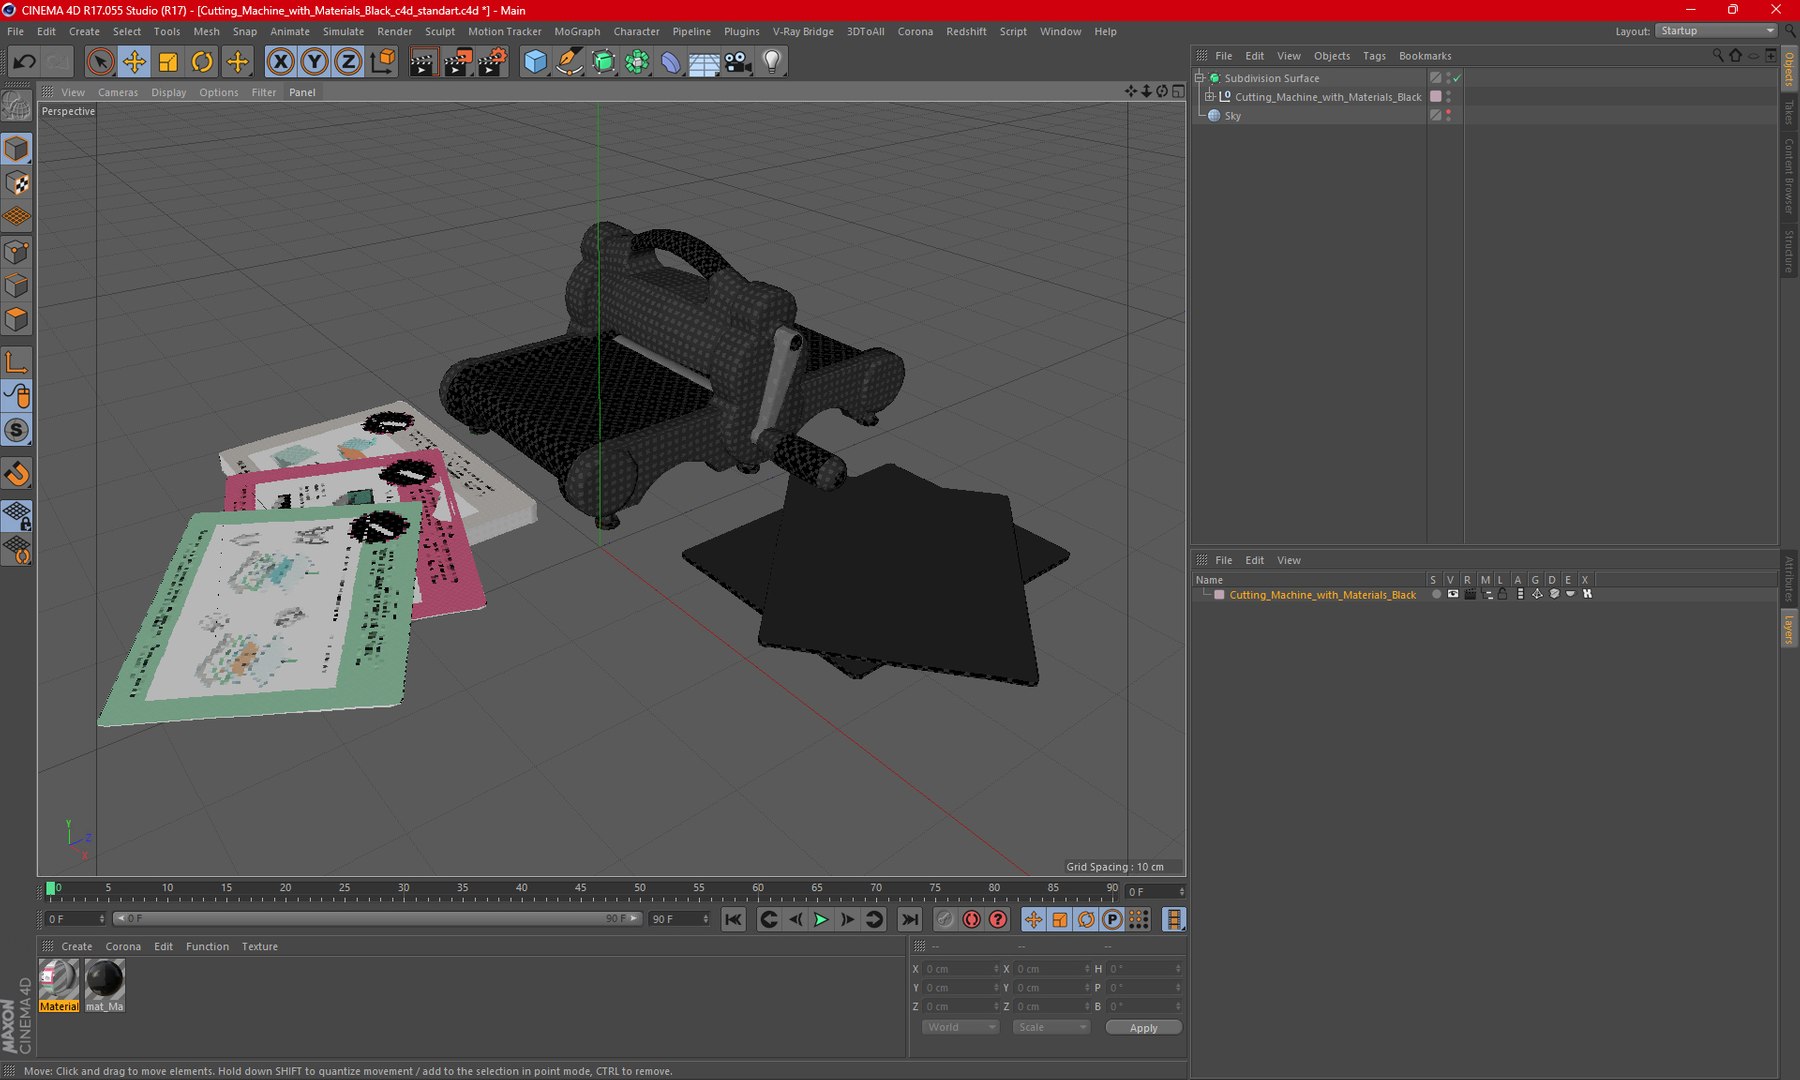Screen dimensions: 1800x1080
Task: Toggle the X axis lock
Action: click(281, 62)
